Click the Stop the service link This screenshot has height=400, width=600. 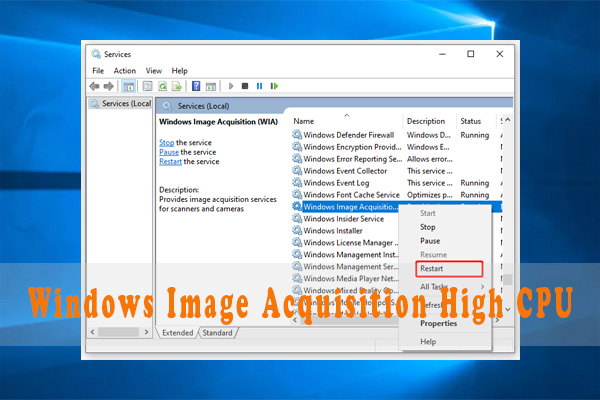166,143
